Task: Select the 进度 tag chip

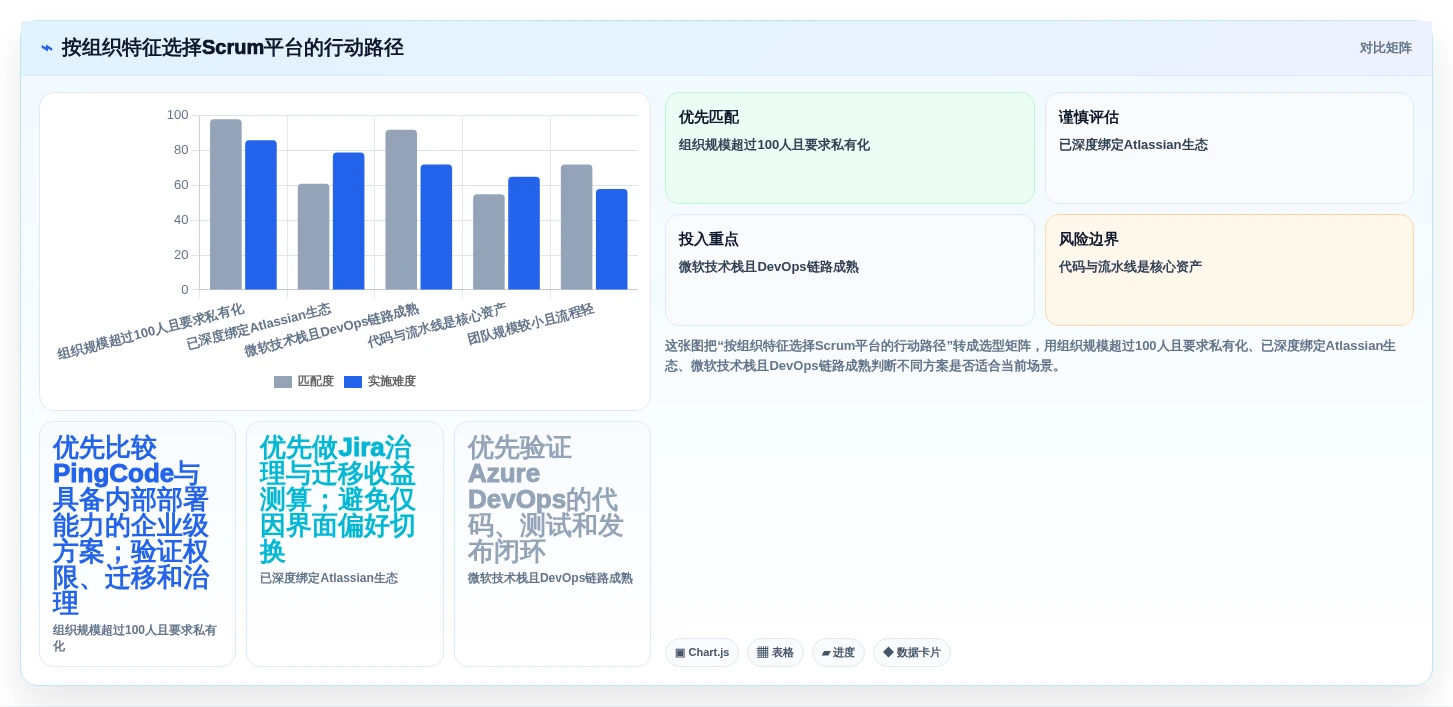Action: pyautogui.click(x=838, y=653)
